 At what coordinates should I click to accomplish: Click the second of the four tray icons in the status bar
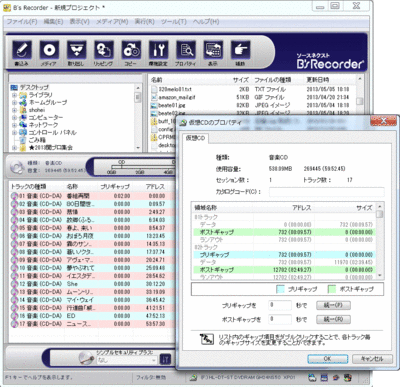[324, 378]
